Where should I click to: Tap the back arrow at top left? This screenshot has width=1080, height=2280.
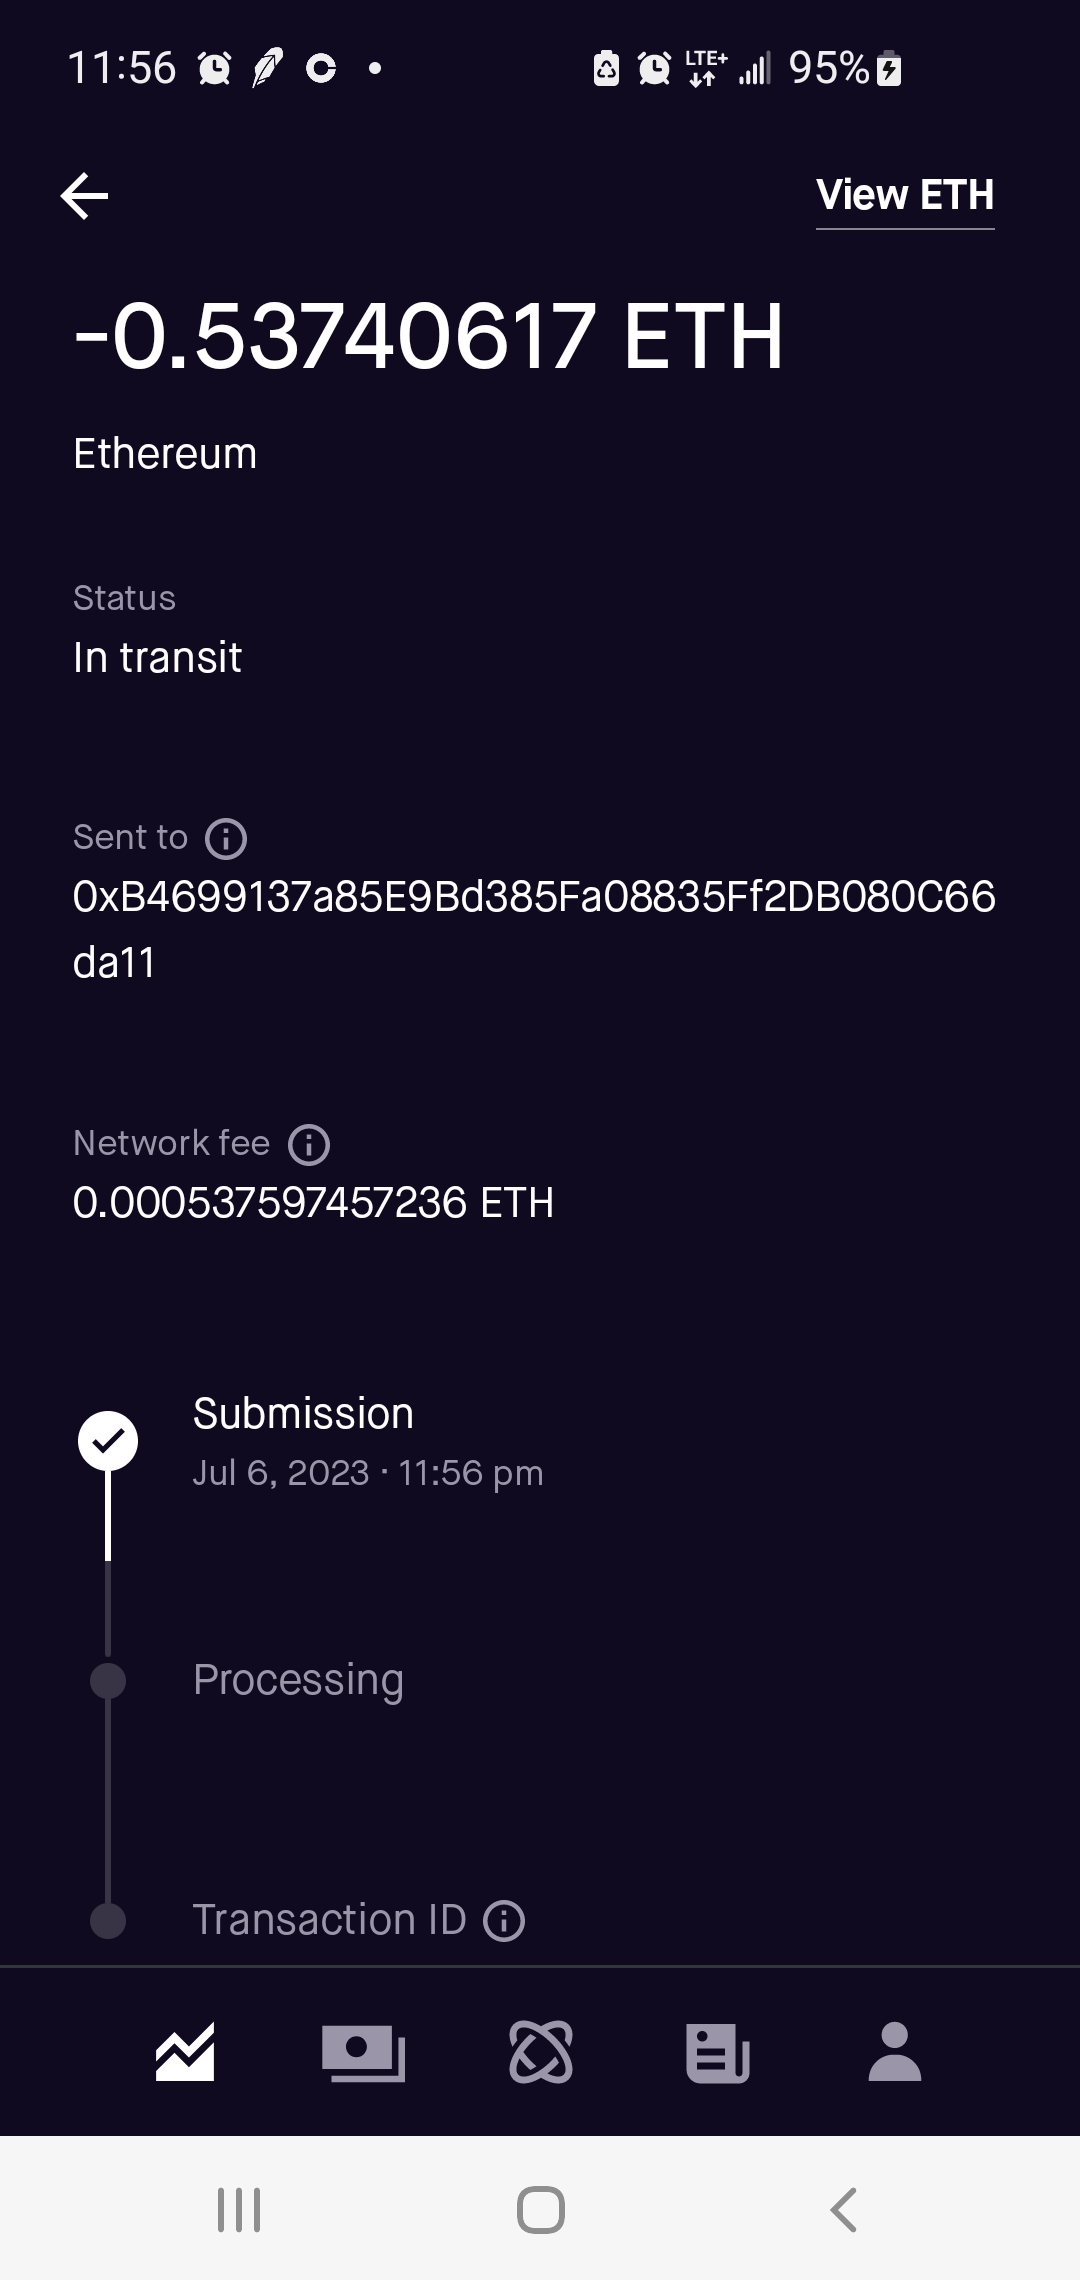tap(84, 196)
